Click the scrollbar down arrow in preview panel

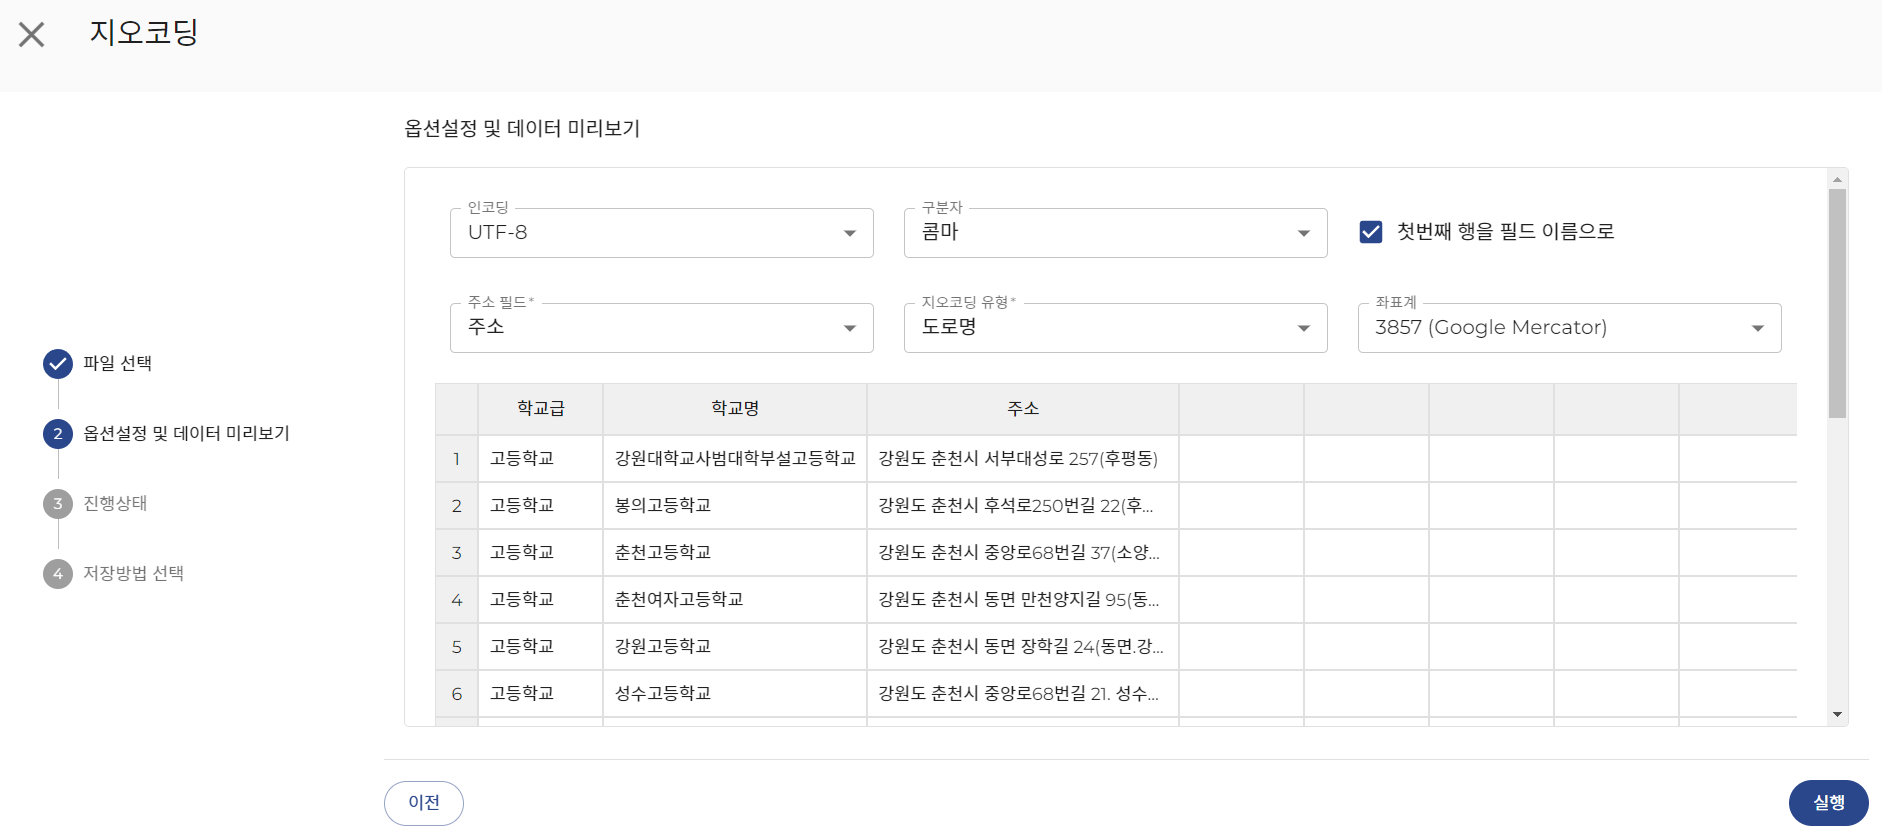click(1837, 714)
